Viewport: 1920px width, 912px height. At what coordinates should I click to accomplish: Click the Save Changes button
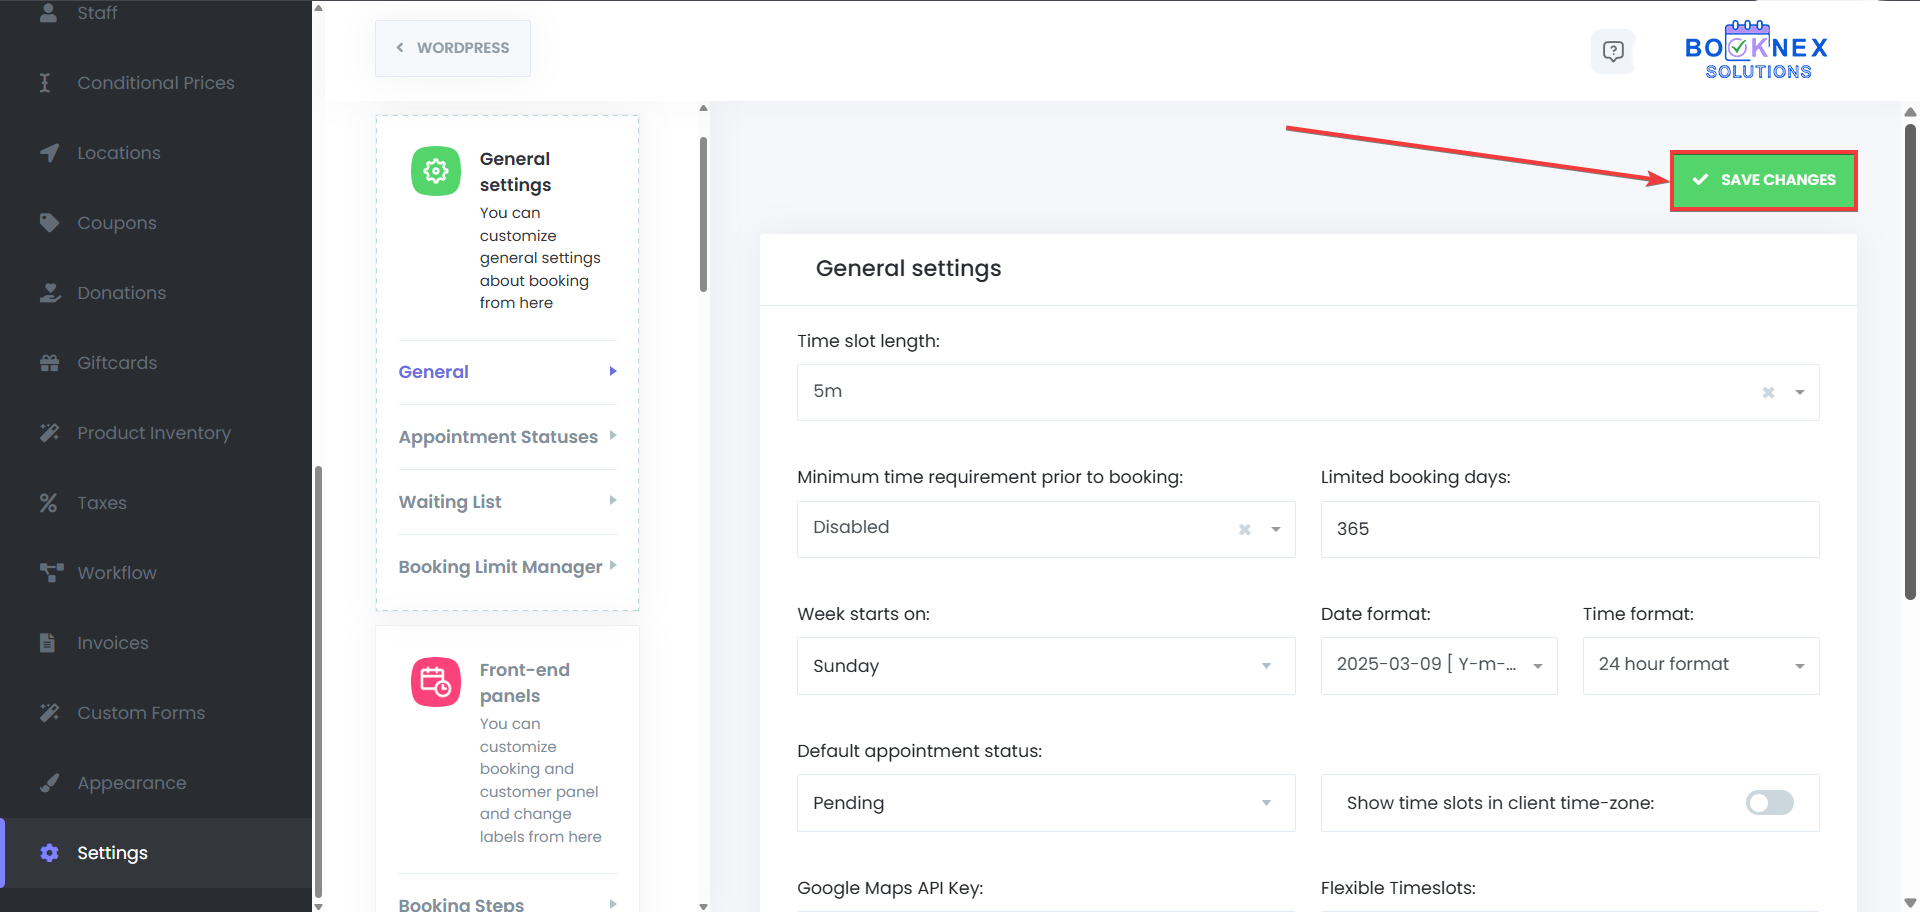(x=1764, y=180)
